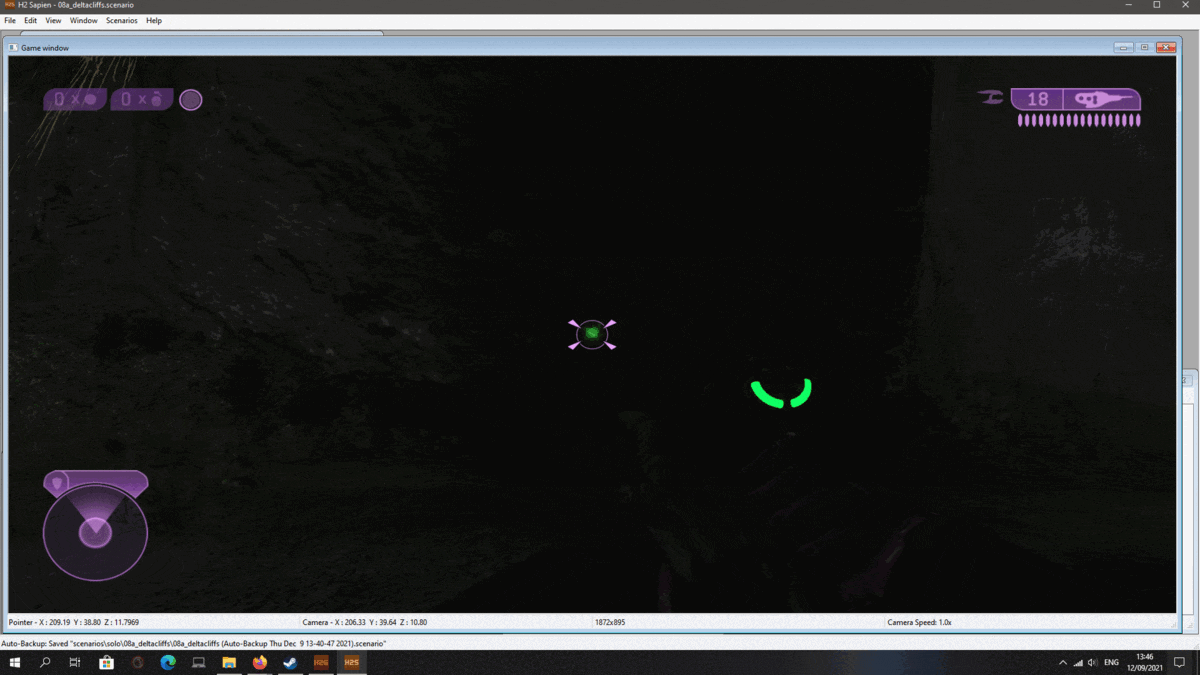
Task: Open the Edit menu
Action: tap(31, 20)
